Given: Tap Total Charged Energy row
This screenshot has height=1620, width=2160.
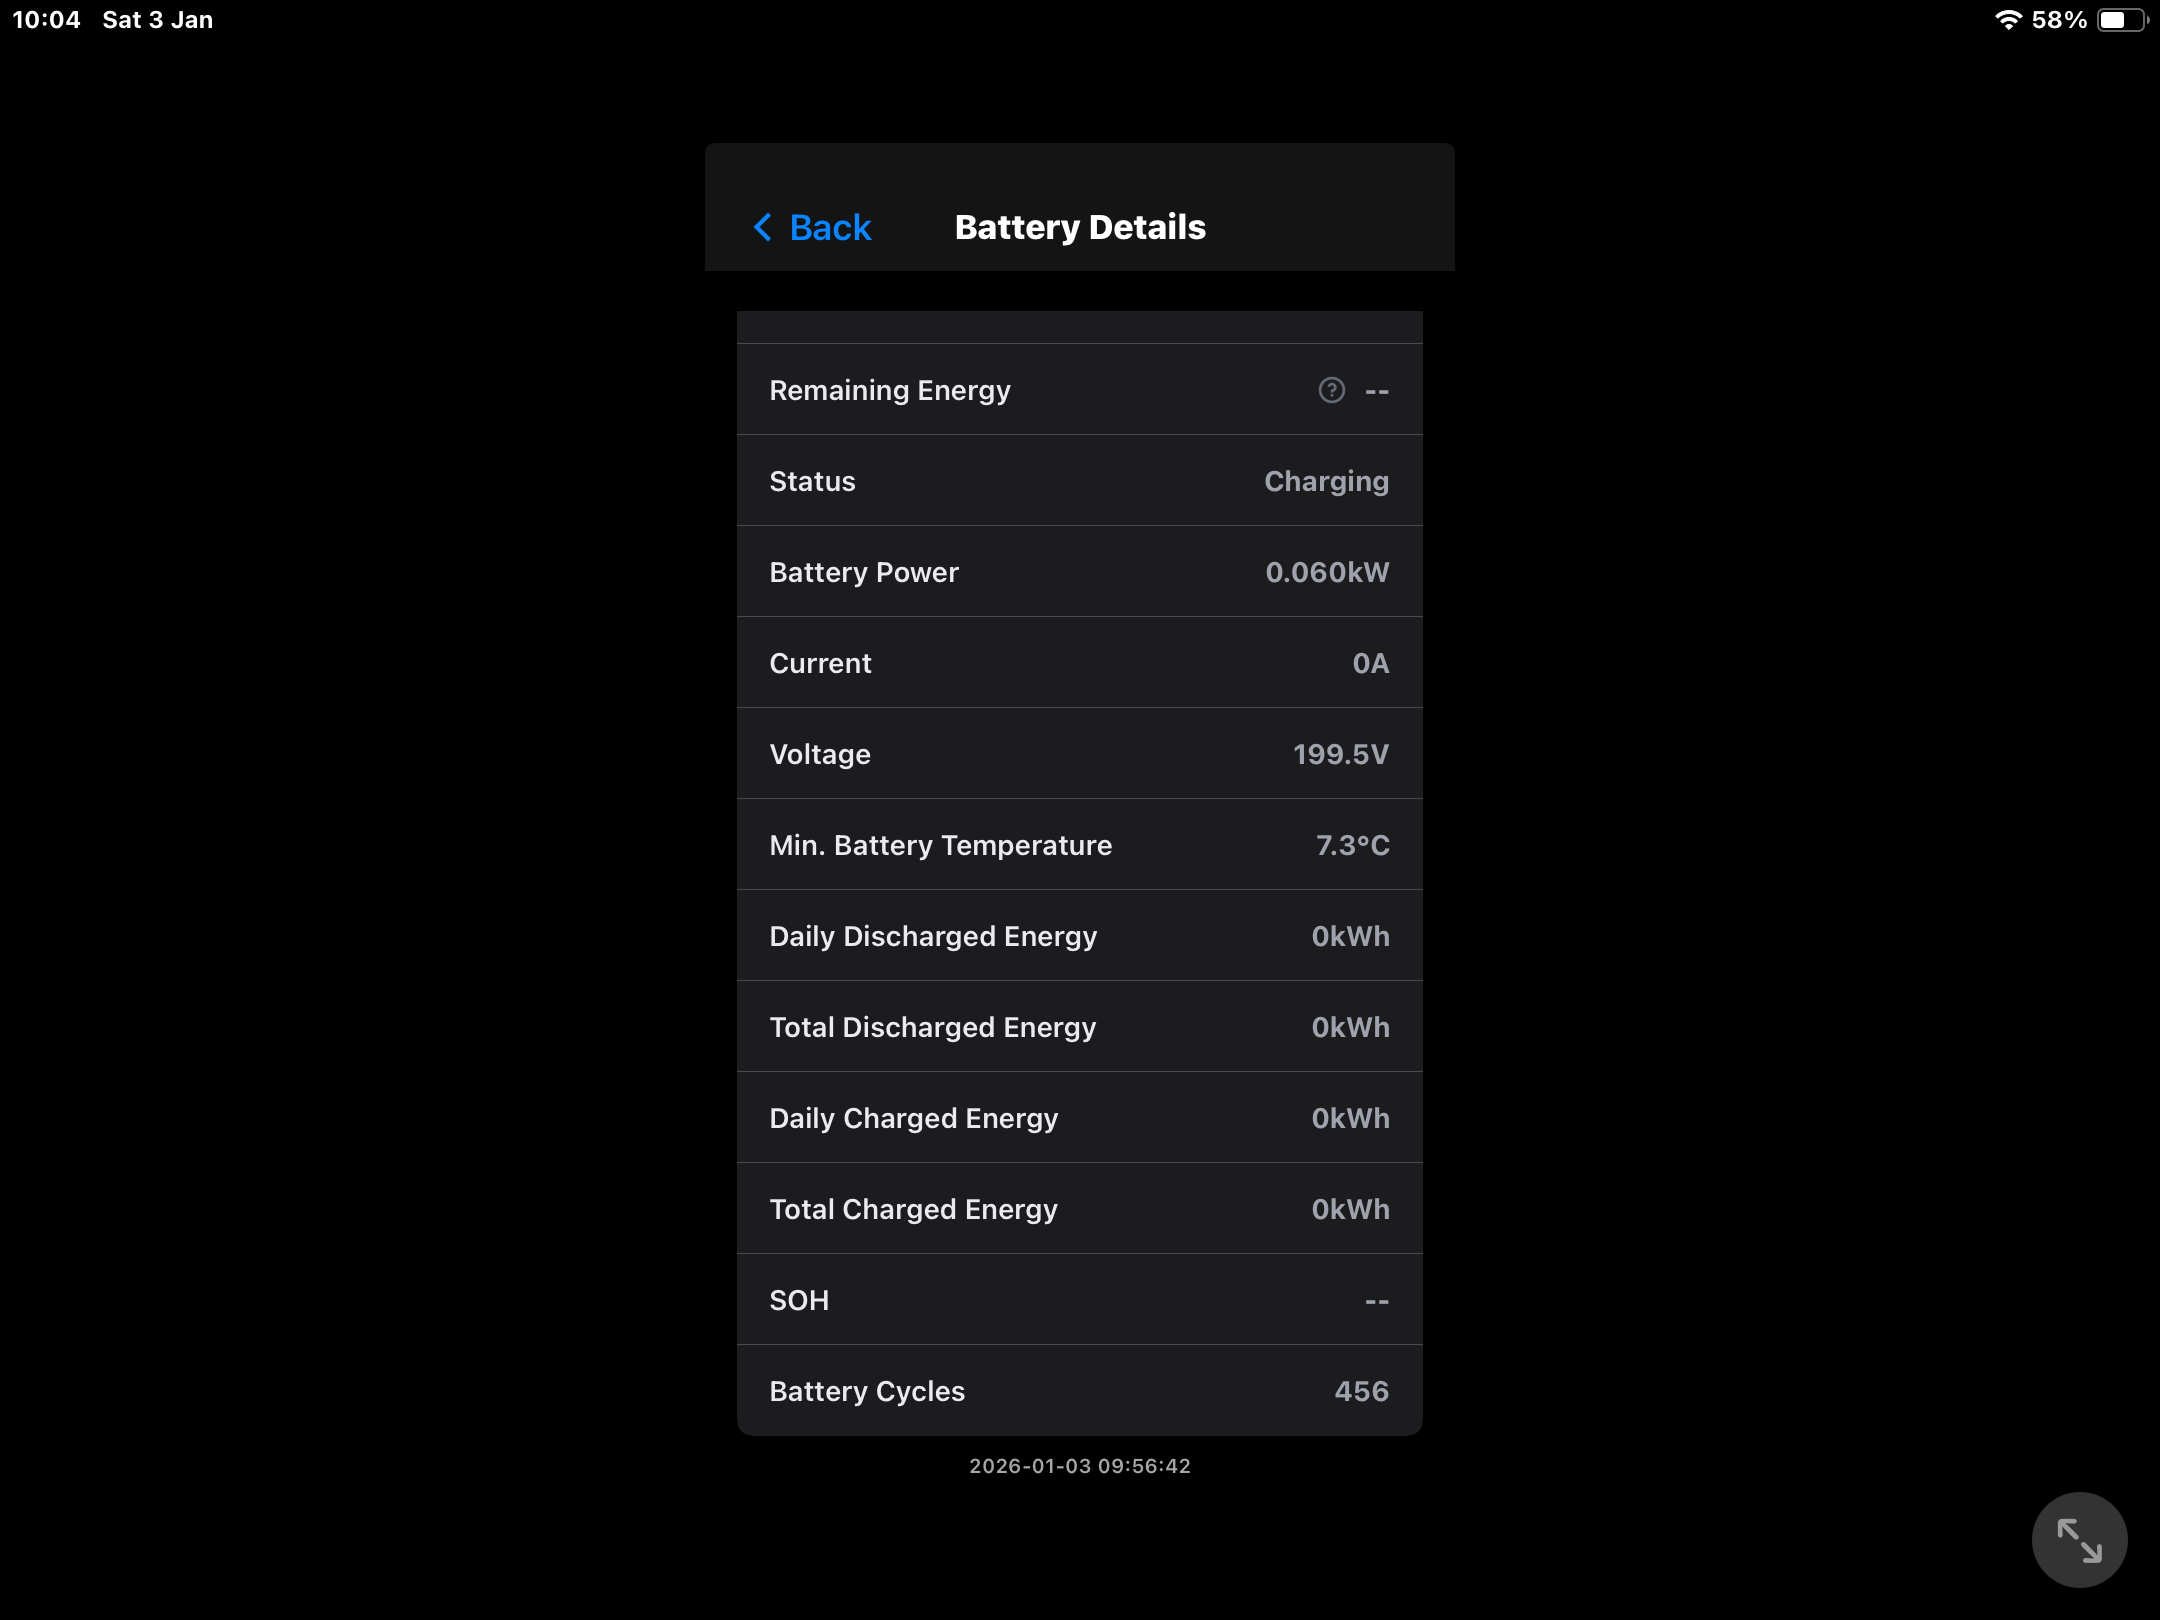Looking at the screenshot, I should pyautogui.click(x=1079, y=1209).
